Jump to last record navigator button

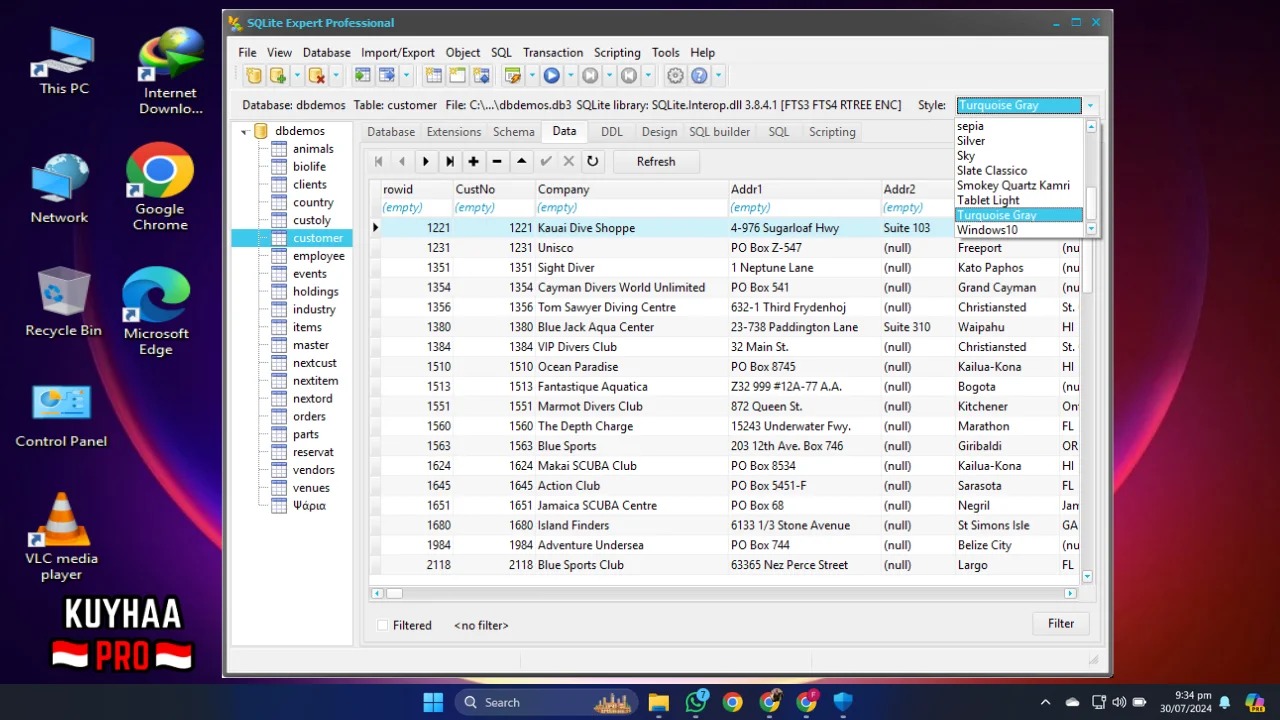pyautogui.click(x=450, y=161)
